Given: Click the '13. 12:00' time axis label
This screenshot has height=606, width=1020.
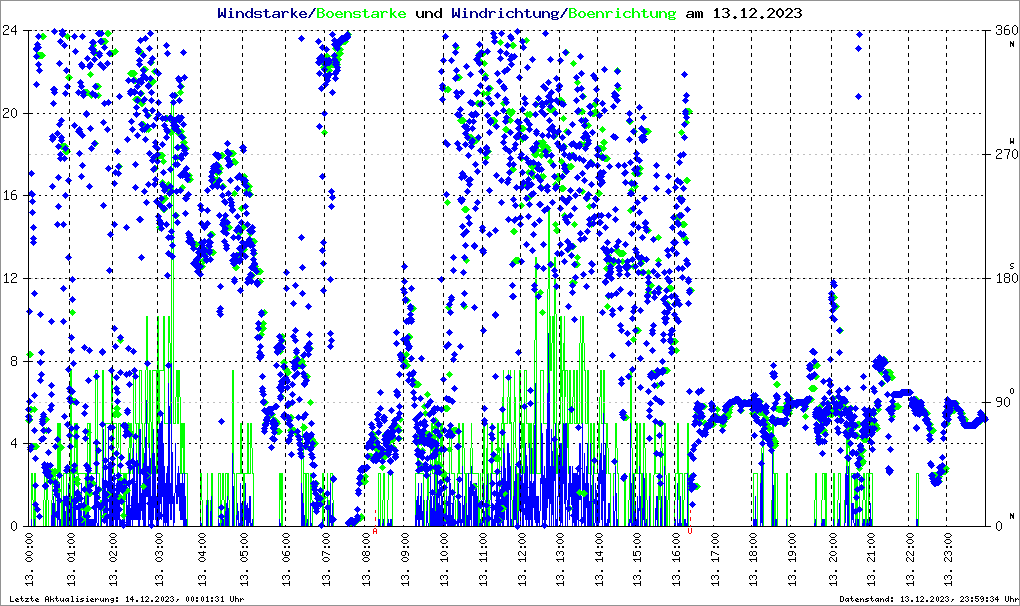Looking at the screenshot, I should (522, 559).
